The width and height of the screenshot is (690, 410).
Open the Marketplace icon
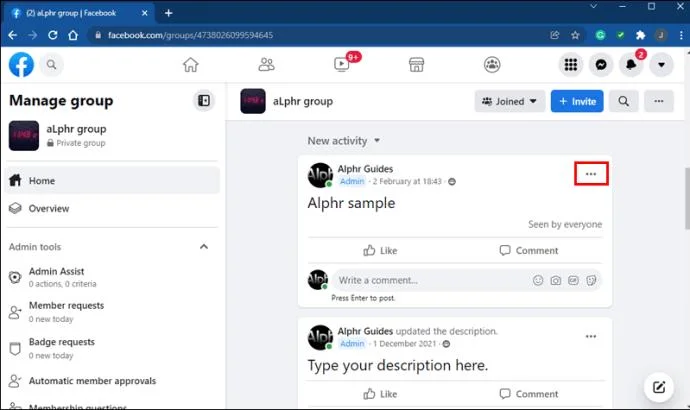click(416, 65)
